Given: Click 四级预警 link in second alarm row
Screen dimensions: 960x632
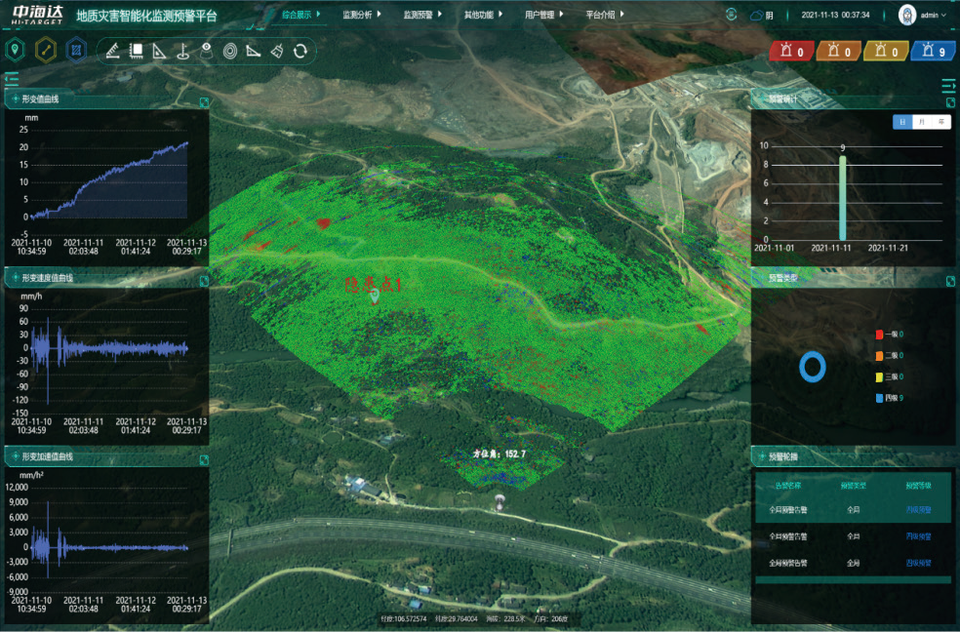Looking at the screenshot, I should 918,536.
